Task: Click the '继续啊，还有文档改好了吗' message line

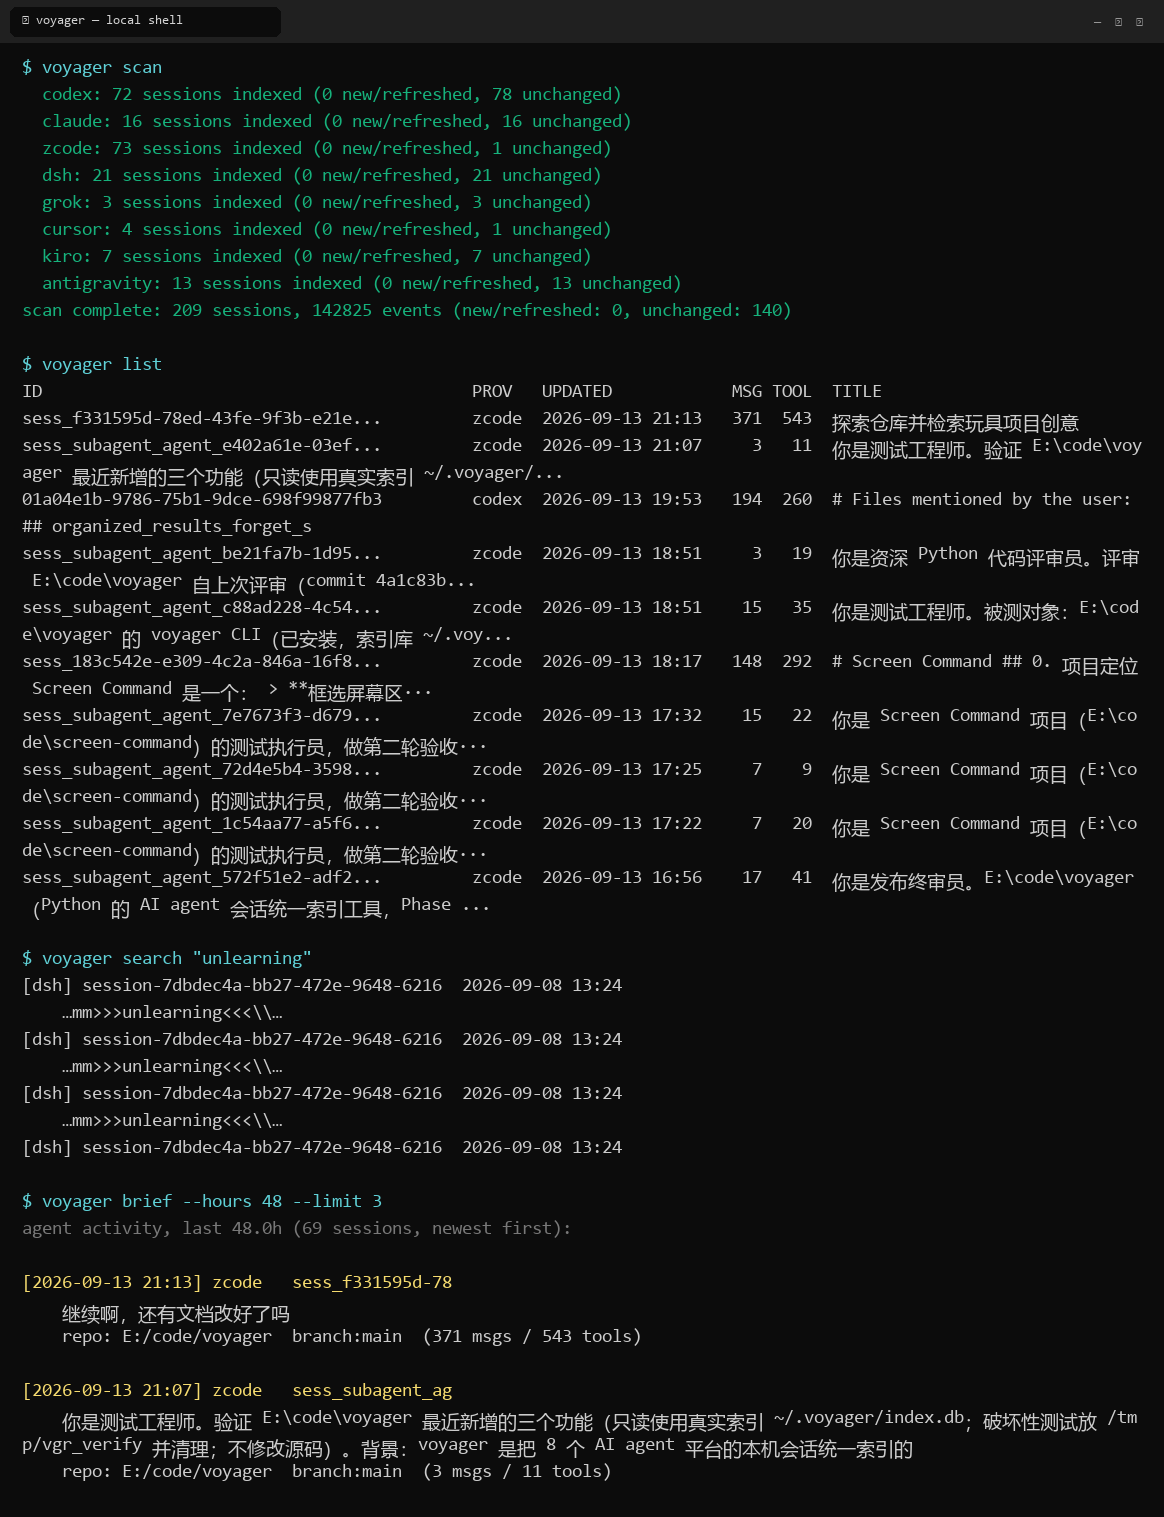Action: click(176, 1313)
